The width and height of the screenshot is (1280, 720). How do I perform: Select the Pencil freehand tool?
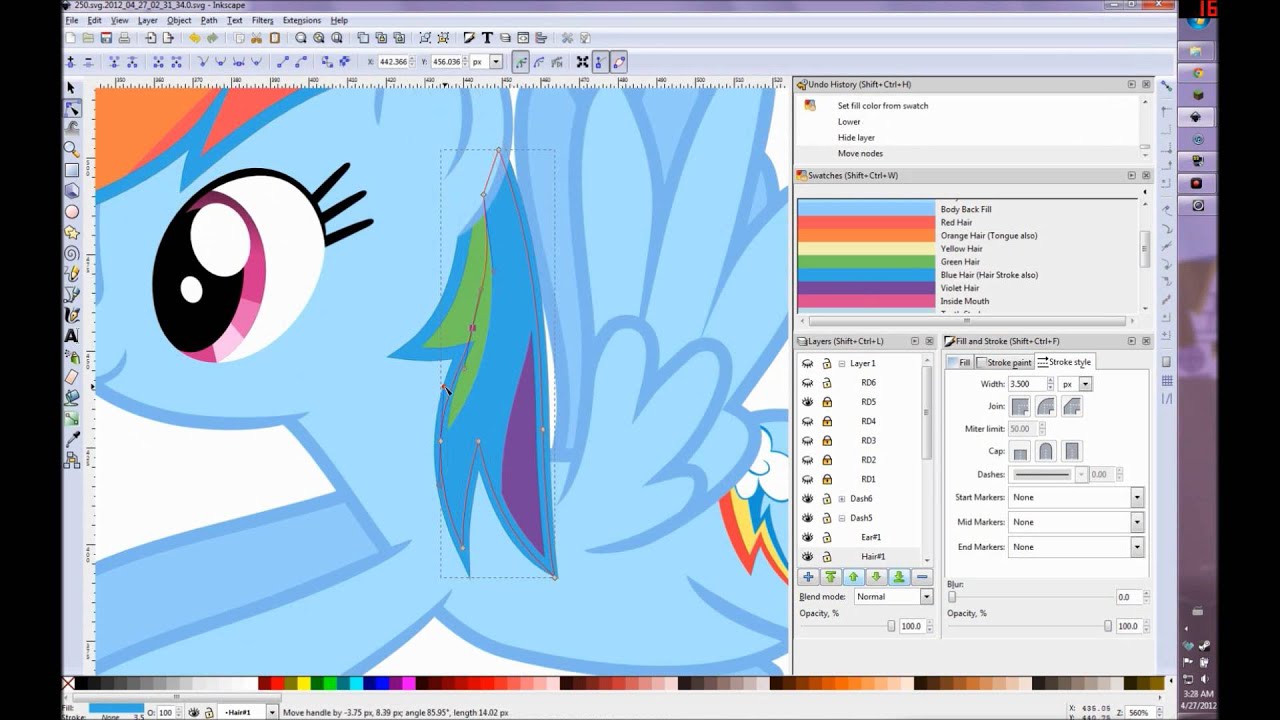point(71,274)
